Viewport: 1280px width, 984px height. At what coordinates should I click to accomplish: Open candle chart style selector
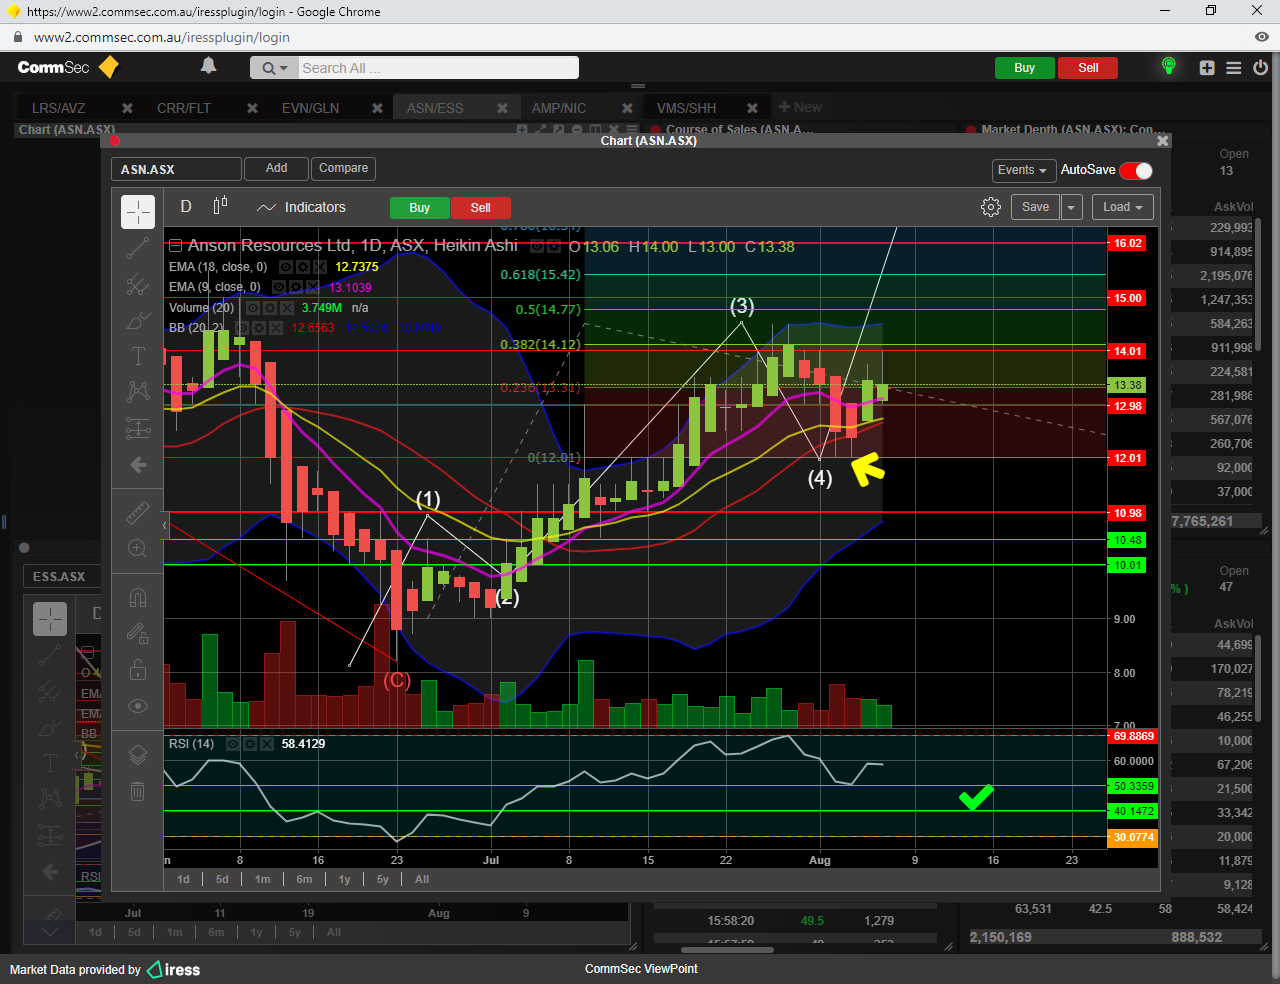click(x=220, y=206)
